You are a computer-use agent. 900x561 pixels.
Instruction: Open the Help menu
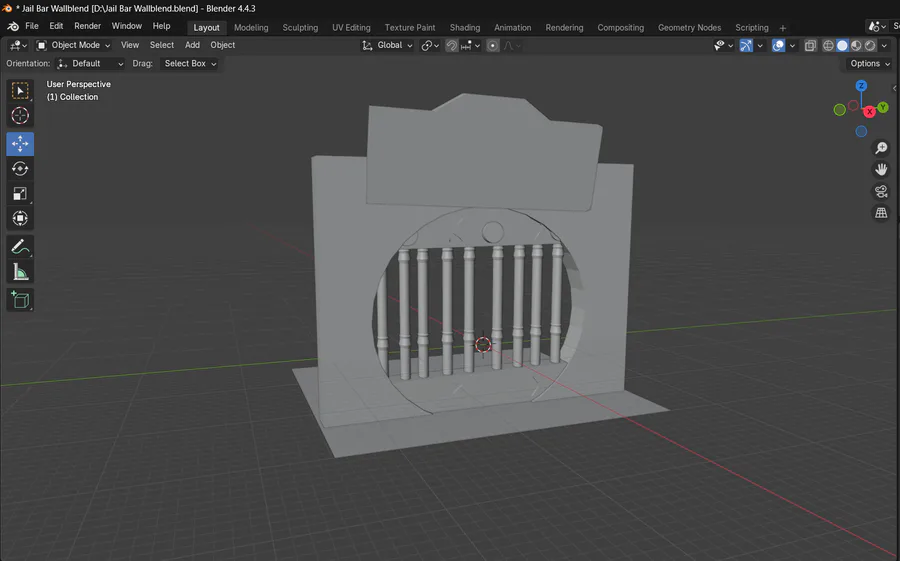pos(161,26)
